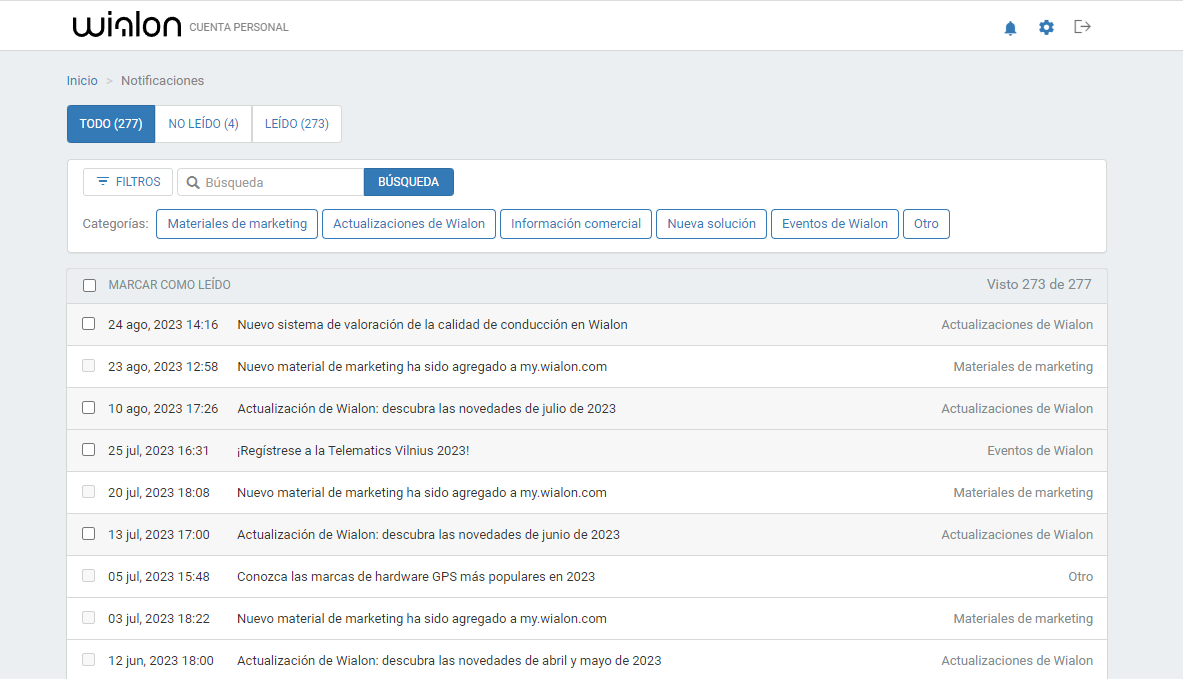Click the magnifying glass search icon
This screenshot has width=1183, height=679.
191,182
